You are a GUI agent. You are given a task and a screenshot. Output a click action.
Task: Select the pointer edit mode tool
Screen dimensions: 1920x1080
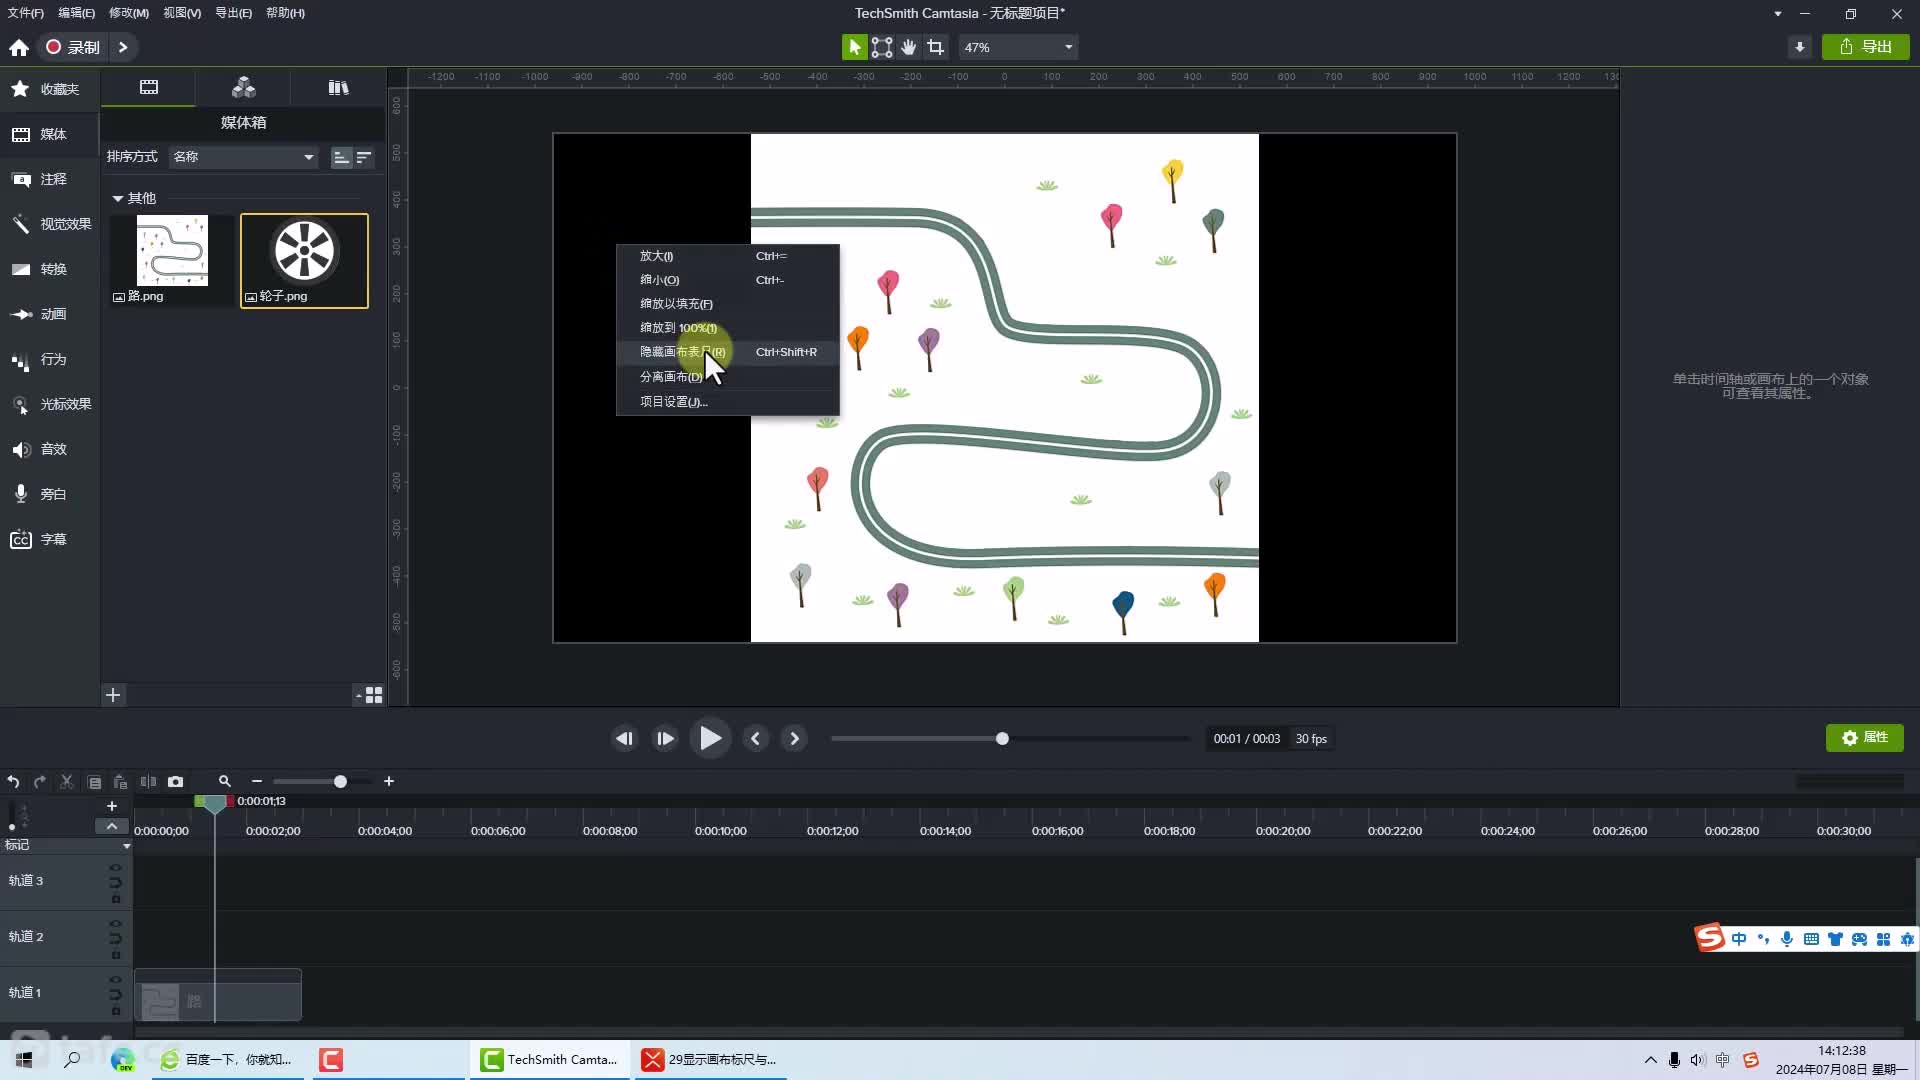tap(854, 47)
